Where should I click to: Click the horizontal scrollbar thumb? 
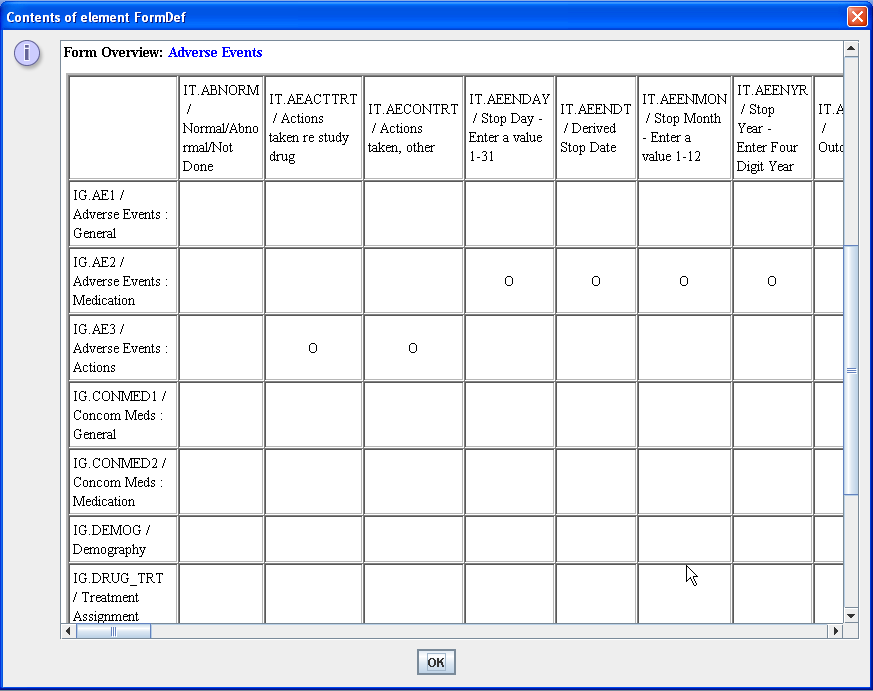113,631
